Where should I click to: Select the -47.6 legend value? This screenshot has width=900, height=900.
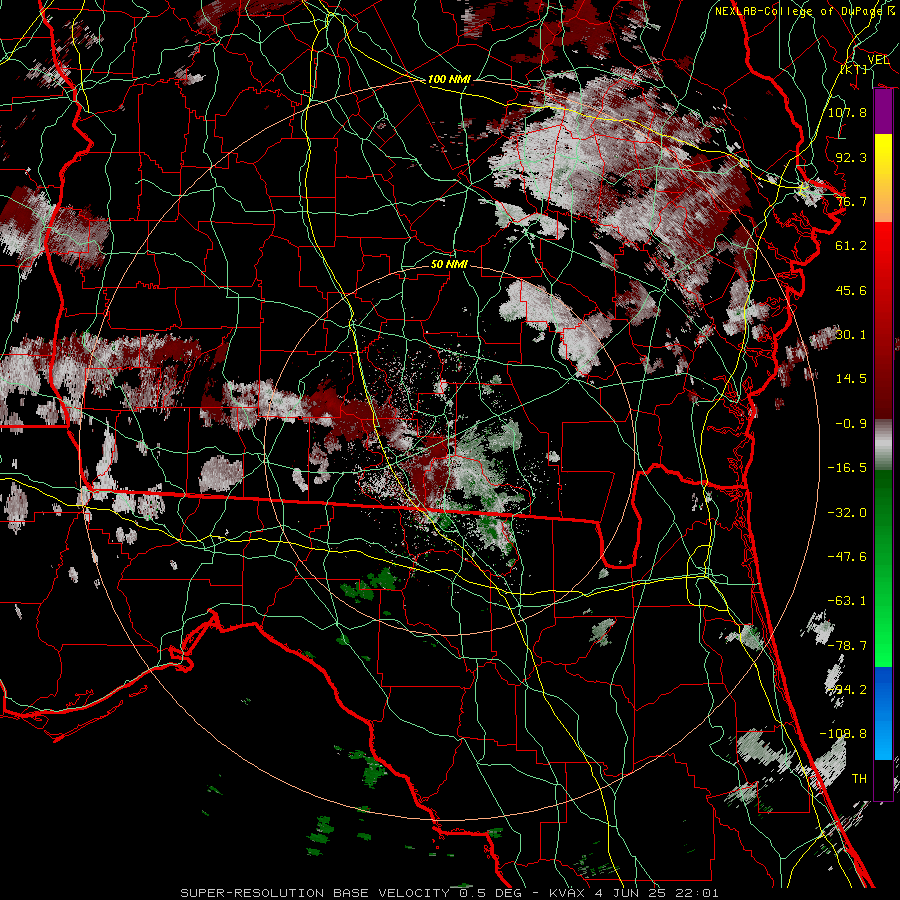(x=847, y=556)
